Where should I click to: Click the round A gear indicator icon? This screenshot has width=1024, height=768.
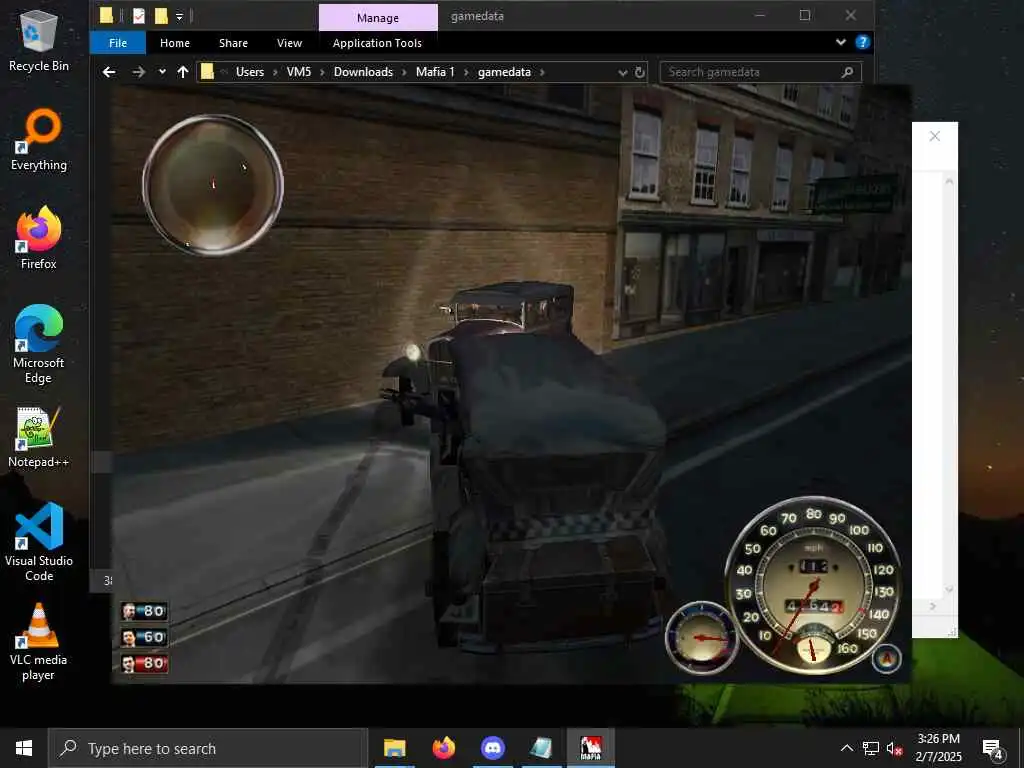[x=886, y=658]
